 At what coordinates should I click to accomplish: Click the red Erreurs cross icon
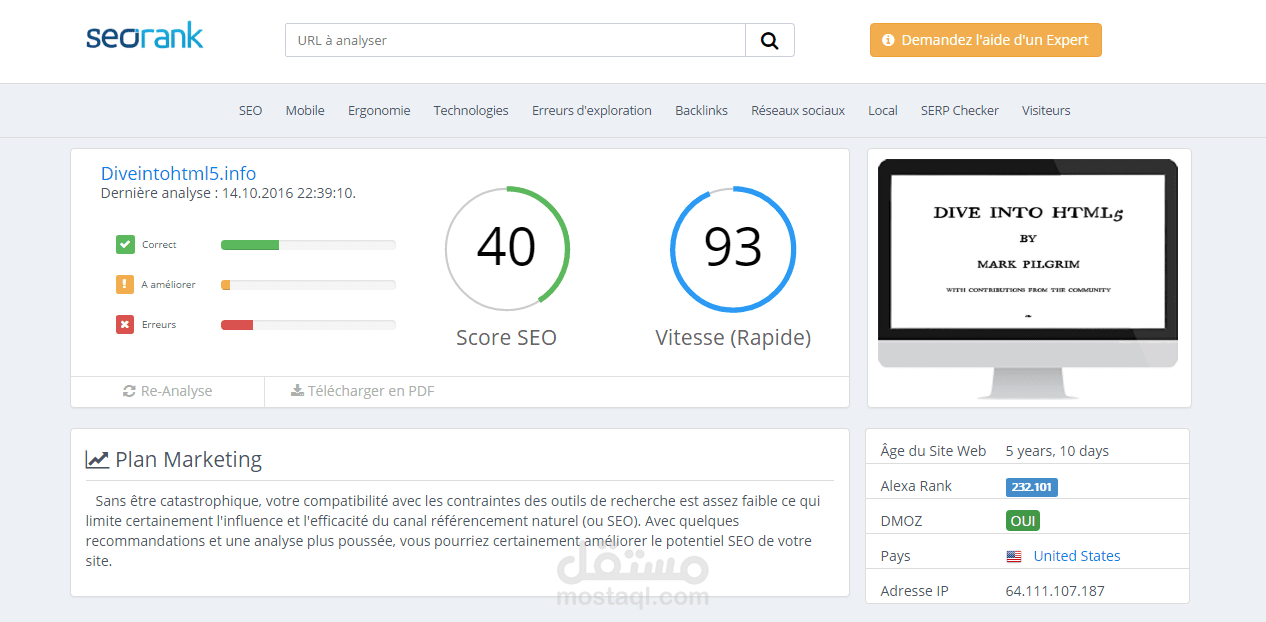click(x=125, y=324)
